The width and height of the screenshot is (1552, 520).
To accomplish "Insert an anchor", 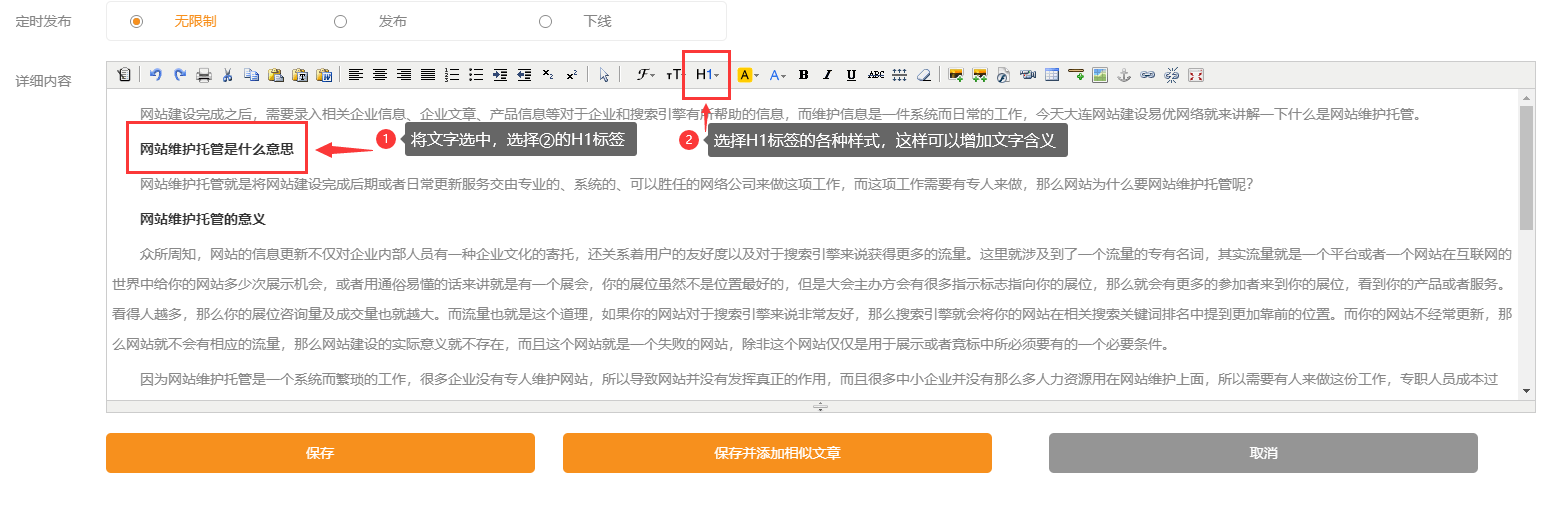I will (x=1124, y=75).
